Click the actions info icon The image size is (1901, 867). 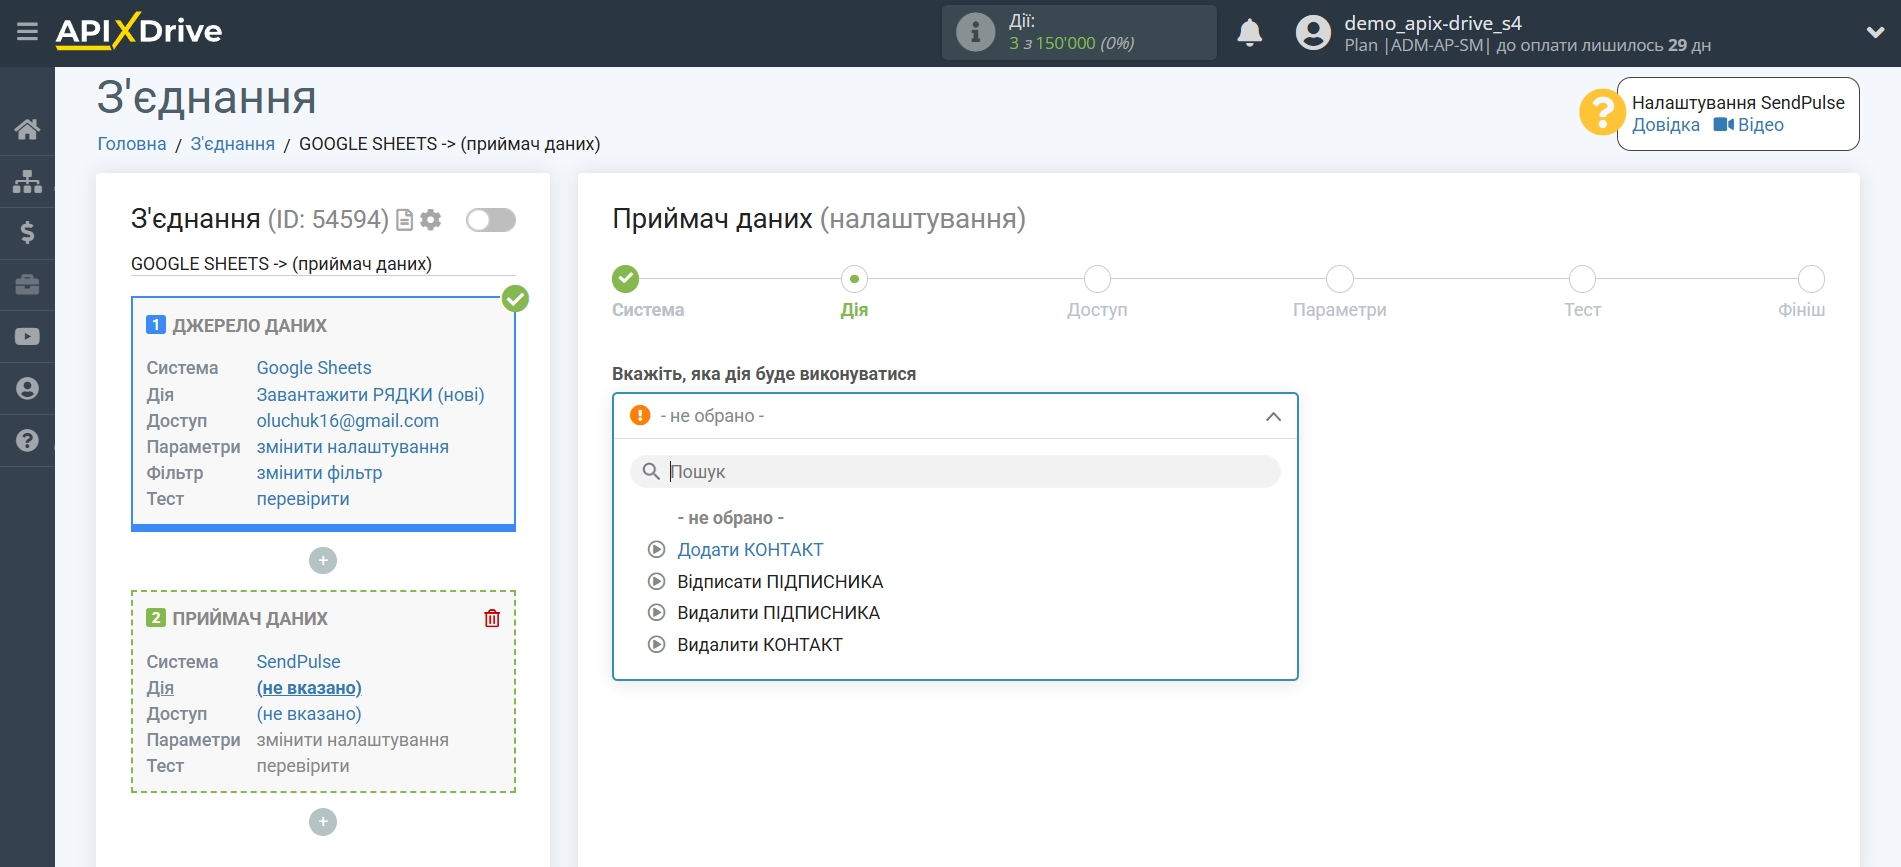(975, 32)
